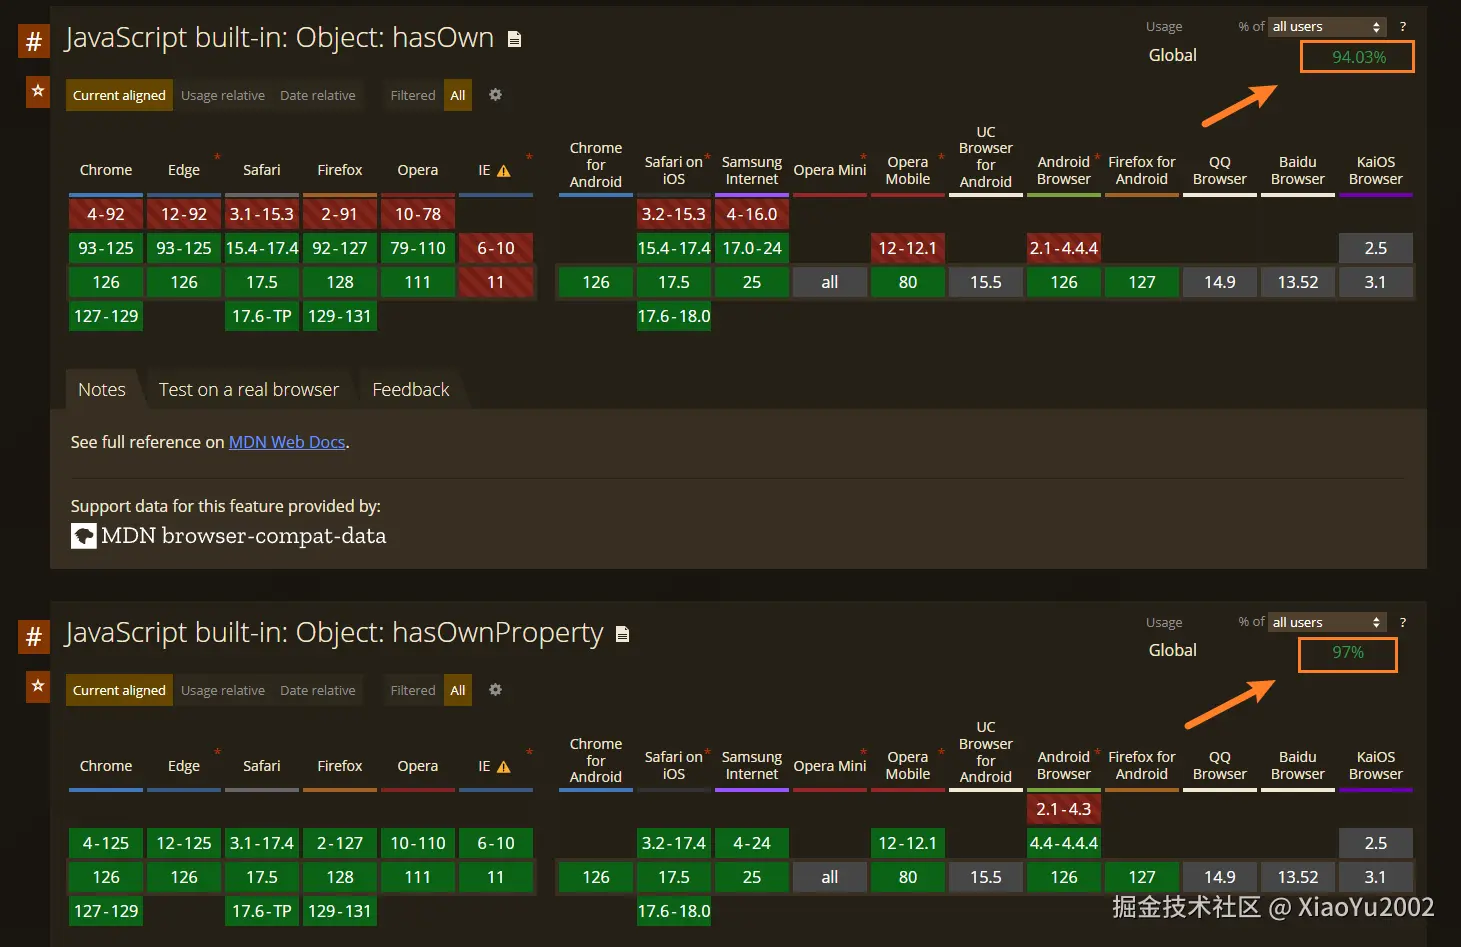Open the JavaScript built-in: Object: hasOwnProperty title link
This screenshot has height=947, width=1461.
(334, 633)
